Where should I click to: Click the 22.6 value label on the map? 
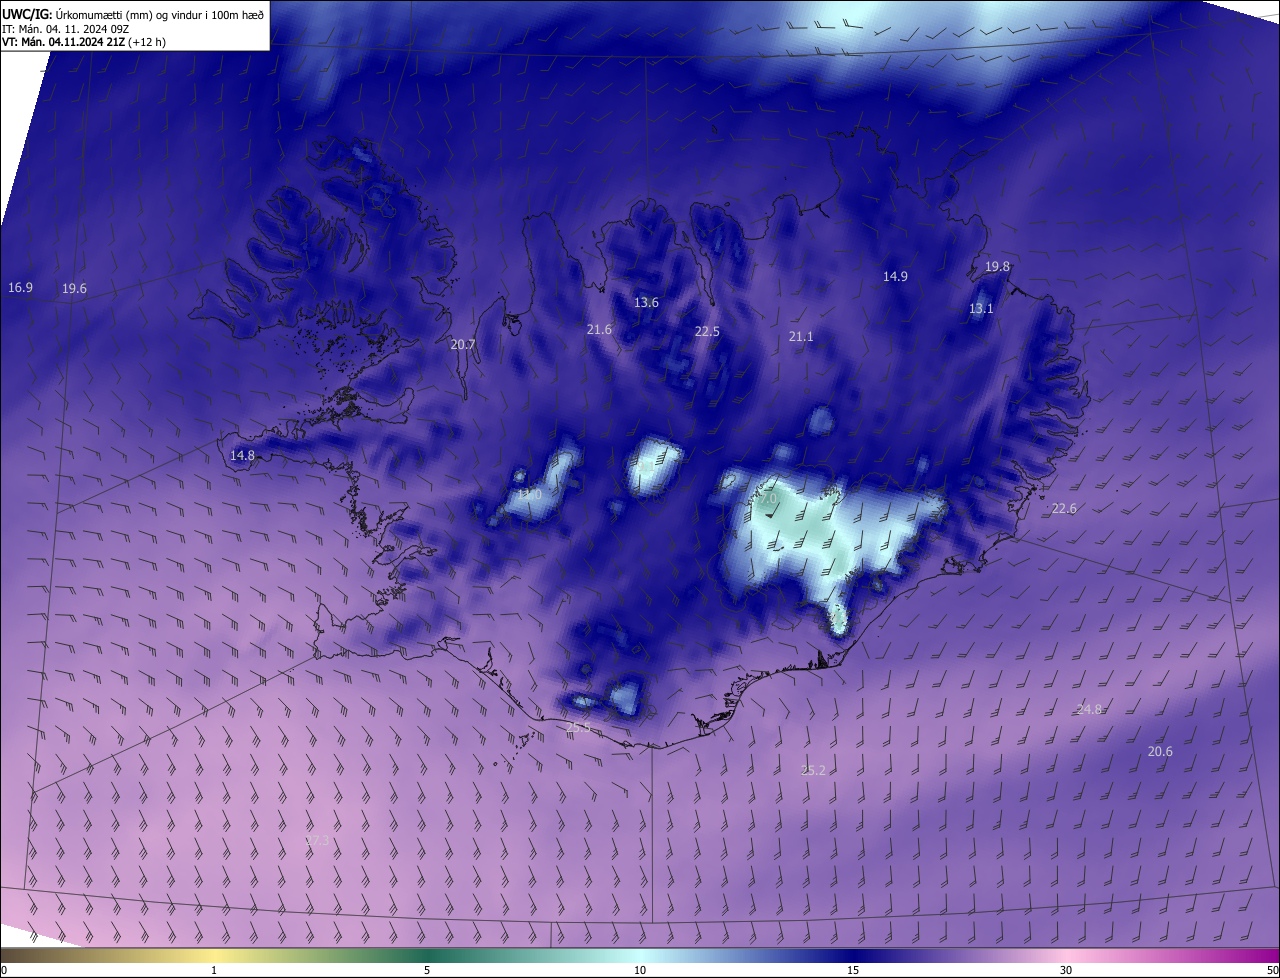[1064, 509]
